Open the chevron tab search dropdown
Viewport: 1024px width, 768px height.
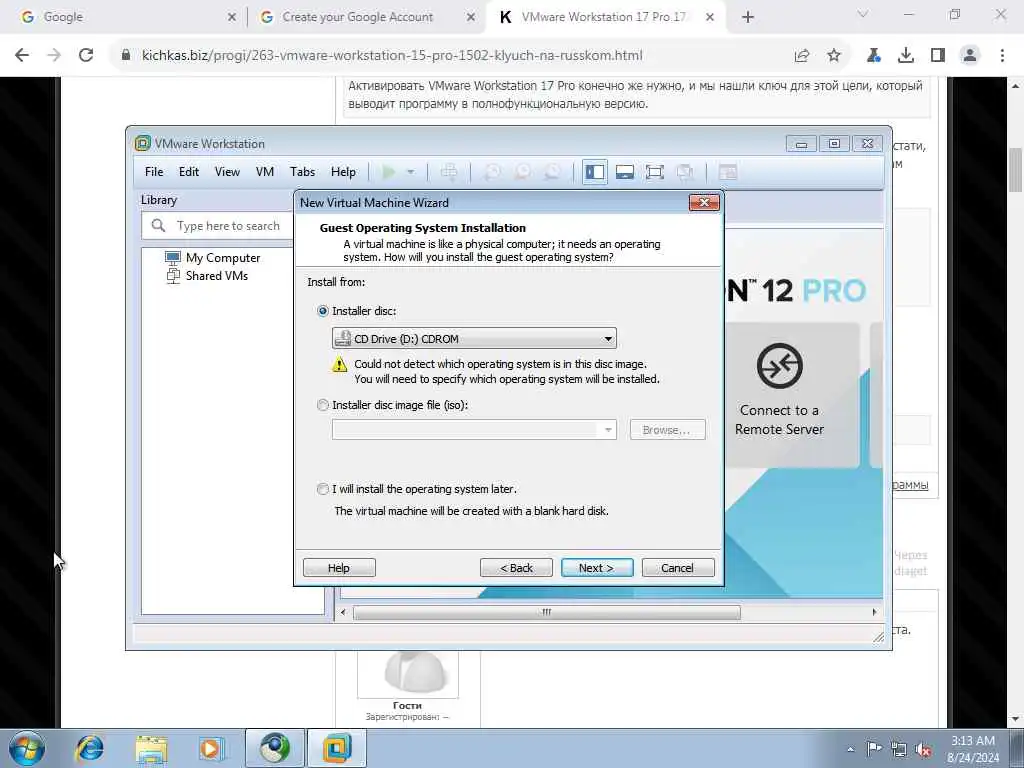click(863, 14)
